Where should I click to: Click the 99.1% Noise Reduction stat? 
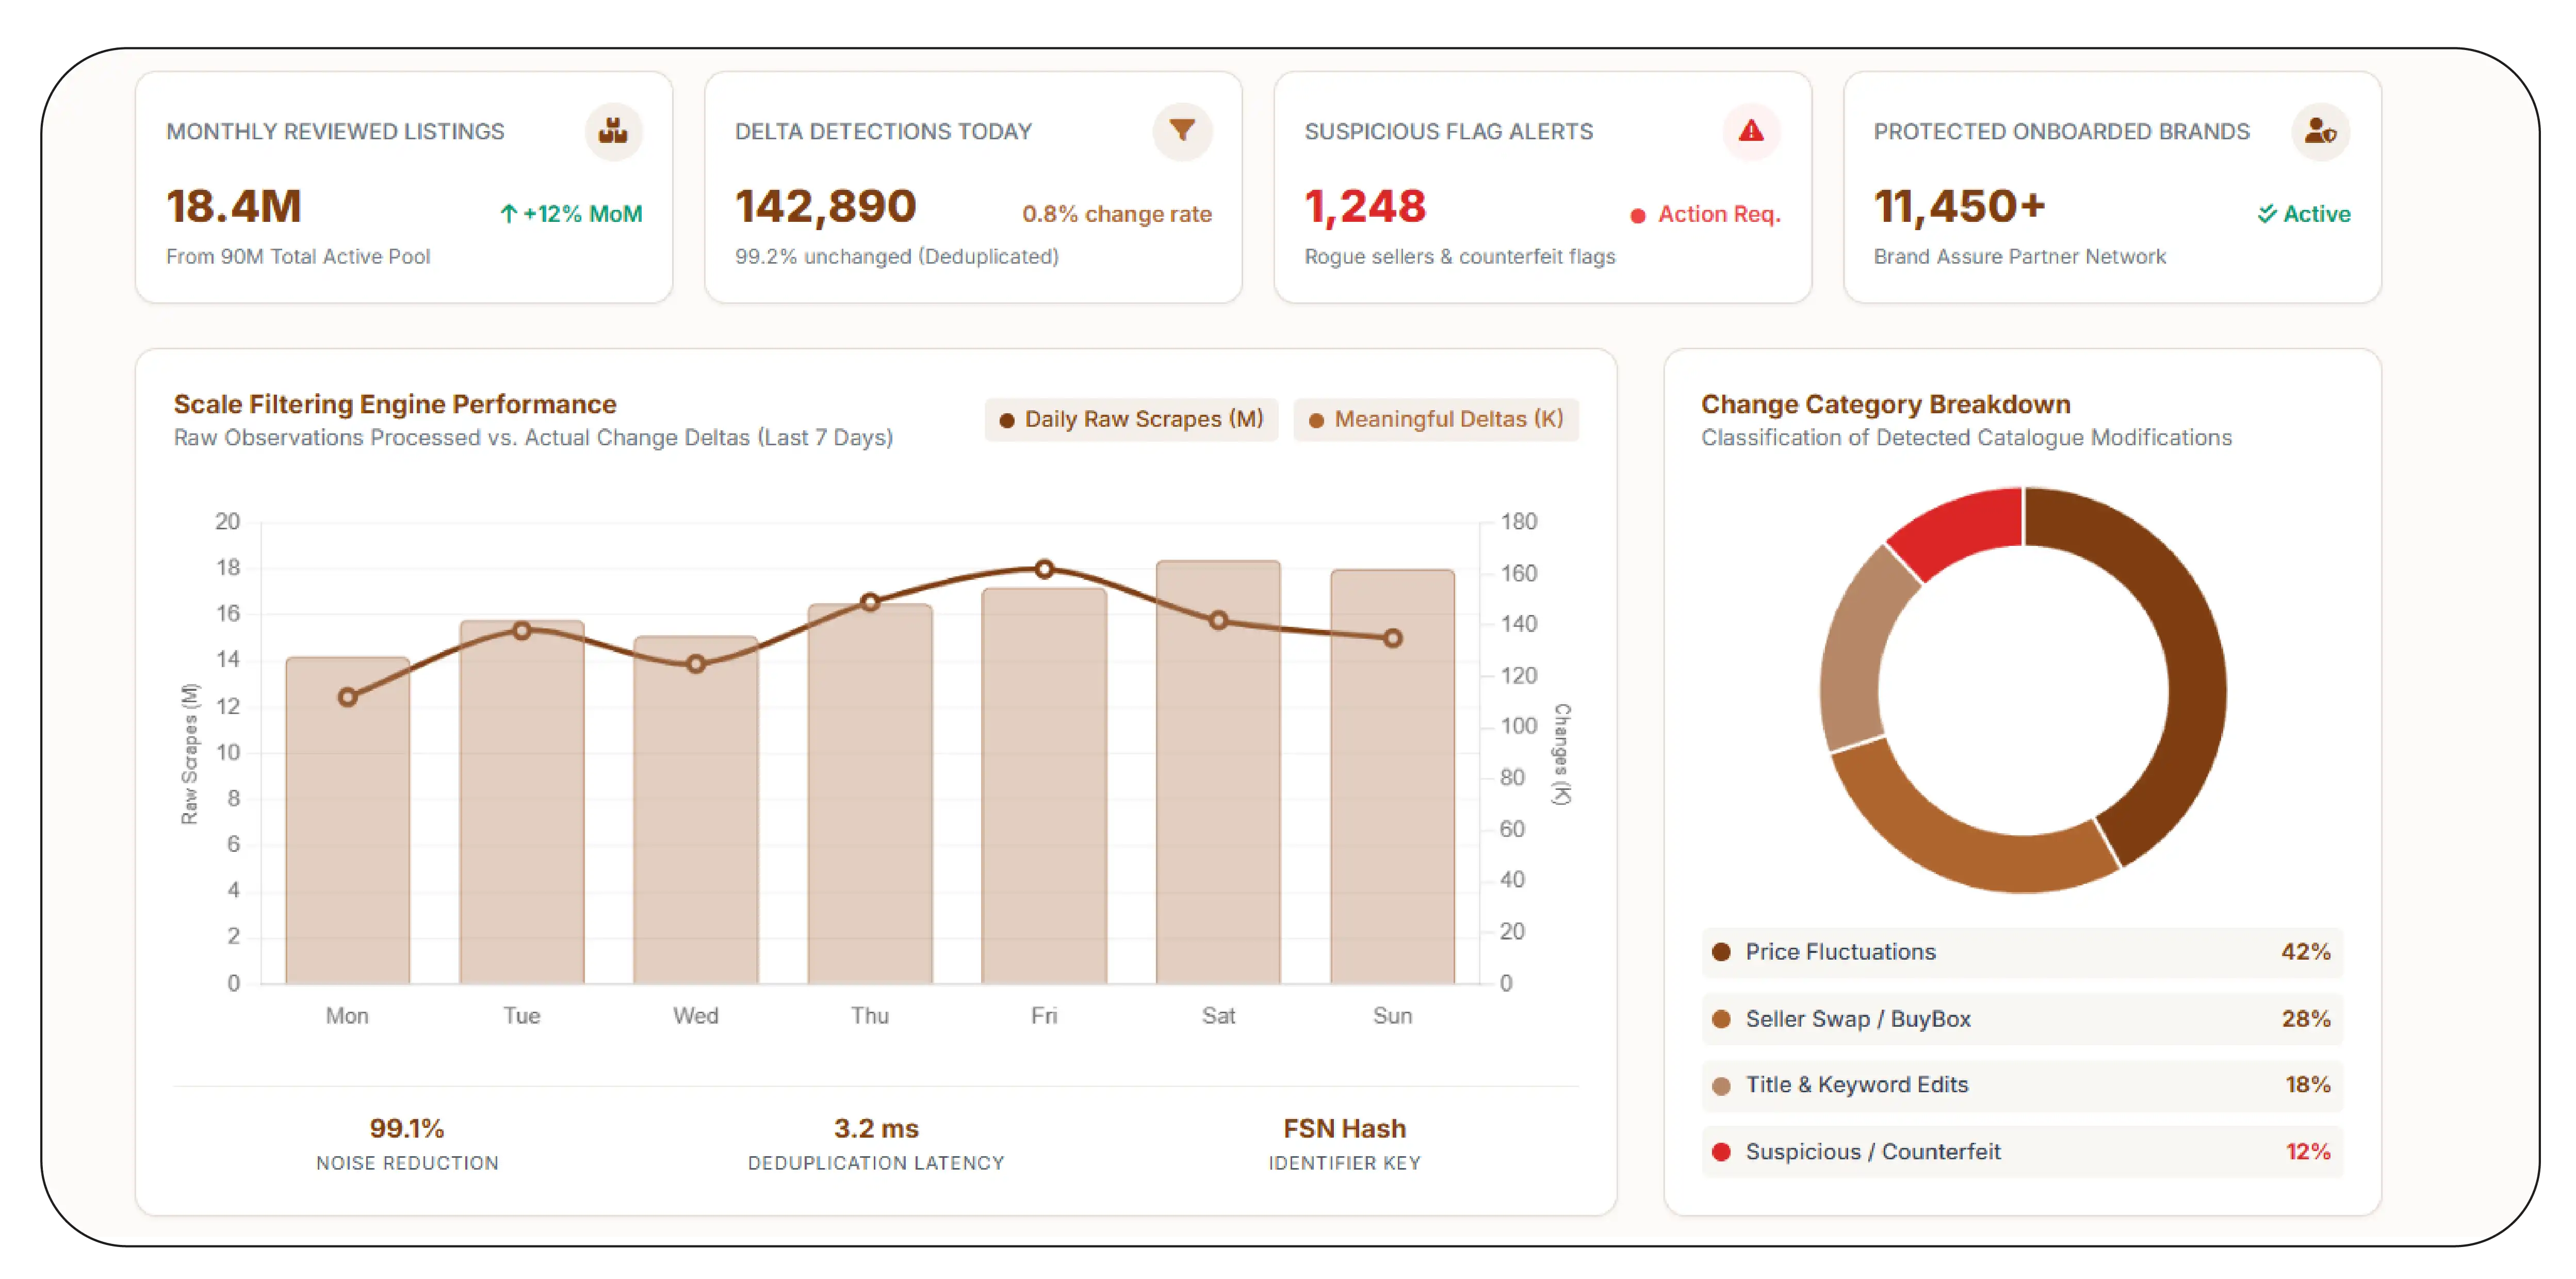(x=407, y=1143)
